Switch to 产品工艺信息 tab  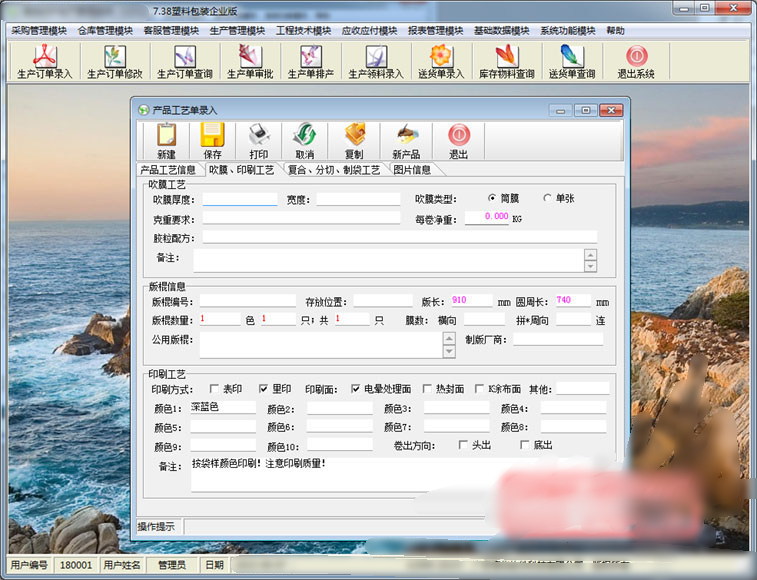tap(168, 170)
